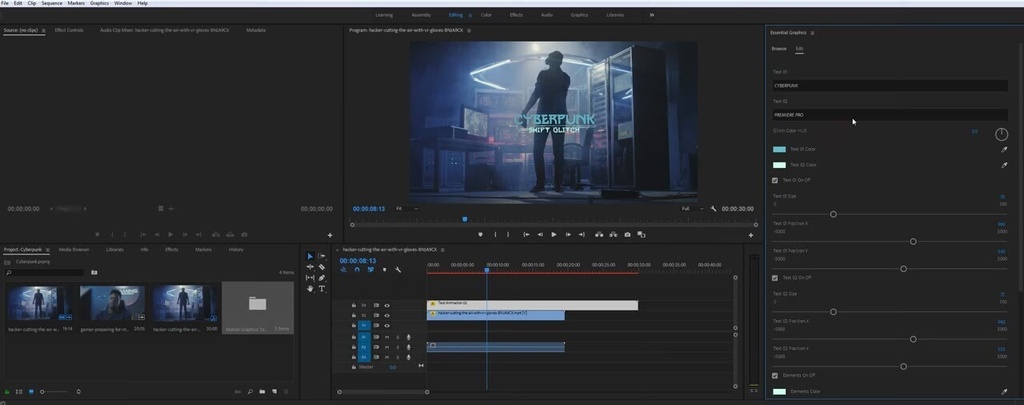This screenshot has height=405, width=1024.
Task: Click the Extract button in Program monitor
Action: pyautogui.click(x=613, y=235)
